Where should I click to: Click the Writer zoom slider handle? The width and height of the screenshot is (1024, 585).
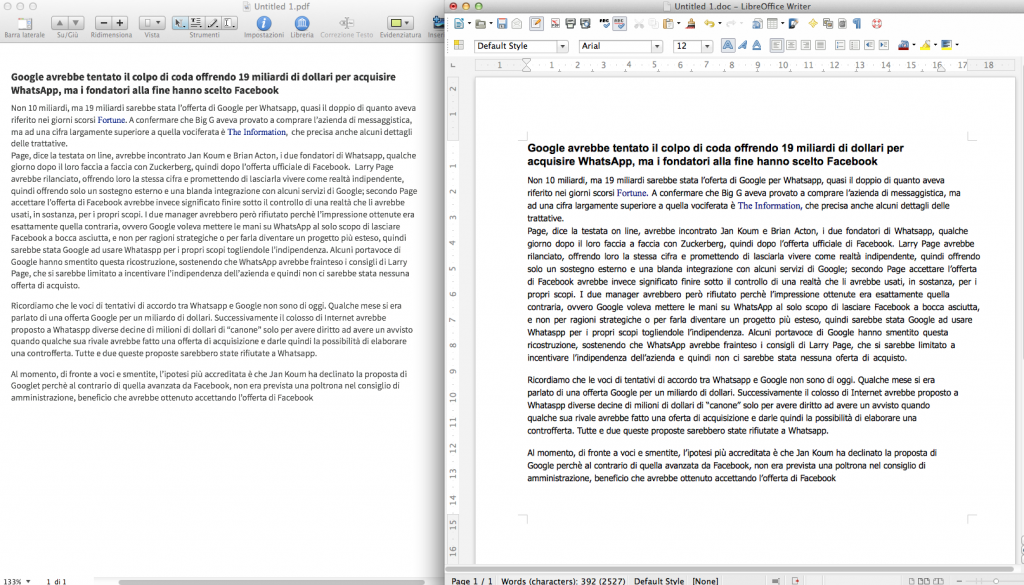[995, 580]
